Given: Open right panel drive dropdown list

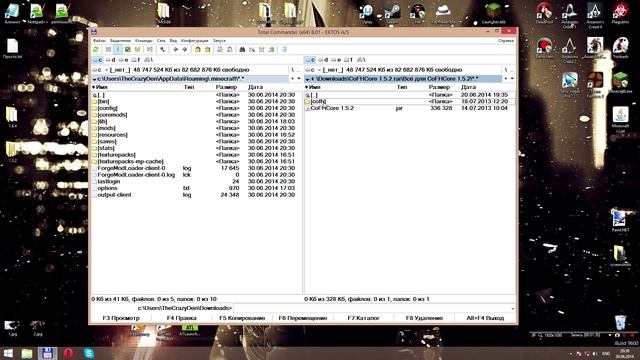Looking at the screenshot, I should point(313,70).
